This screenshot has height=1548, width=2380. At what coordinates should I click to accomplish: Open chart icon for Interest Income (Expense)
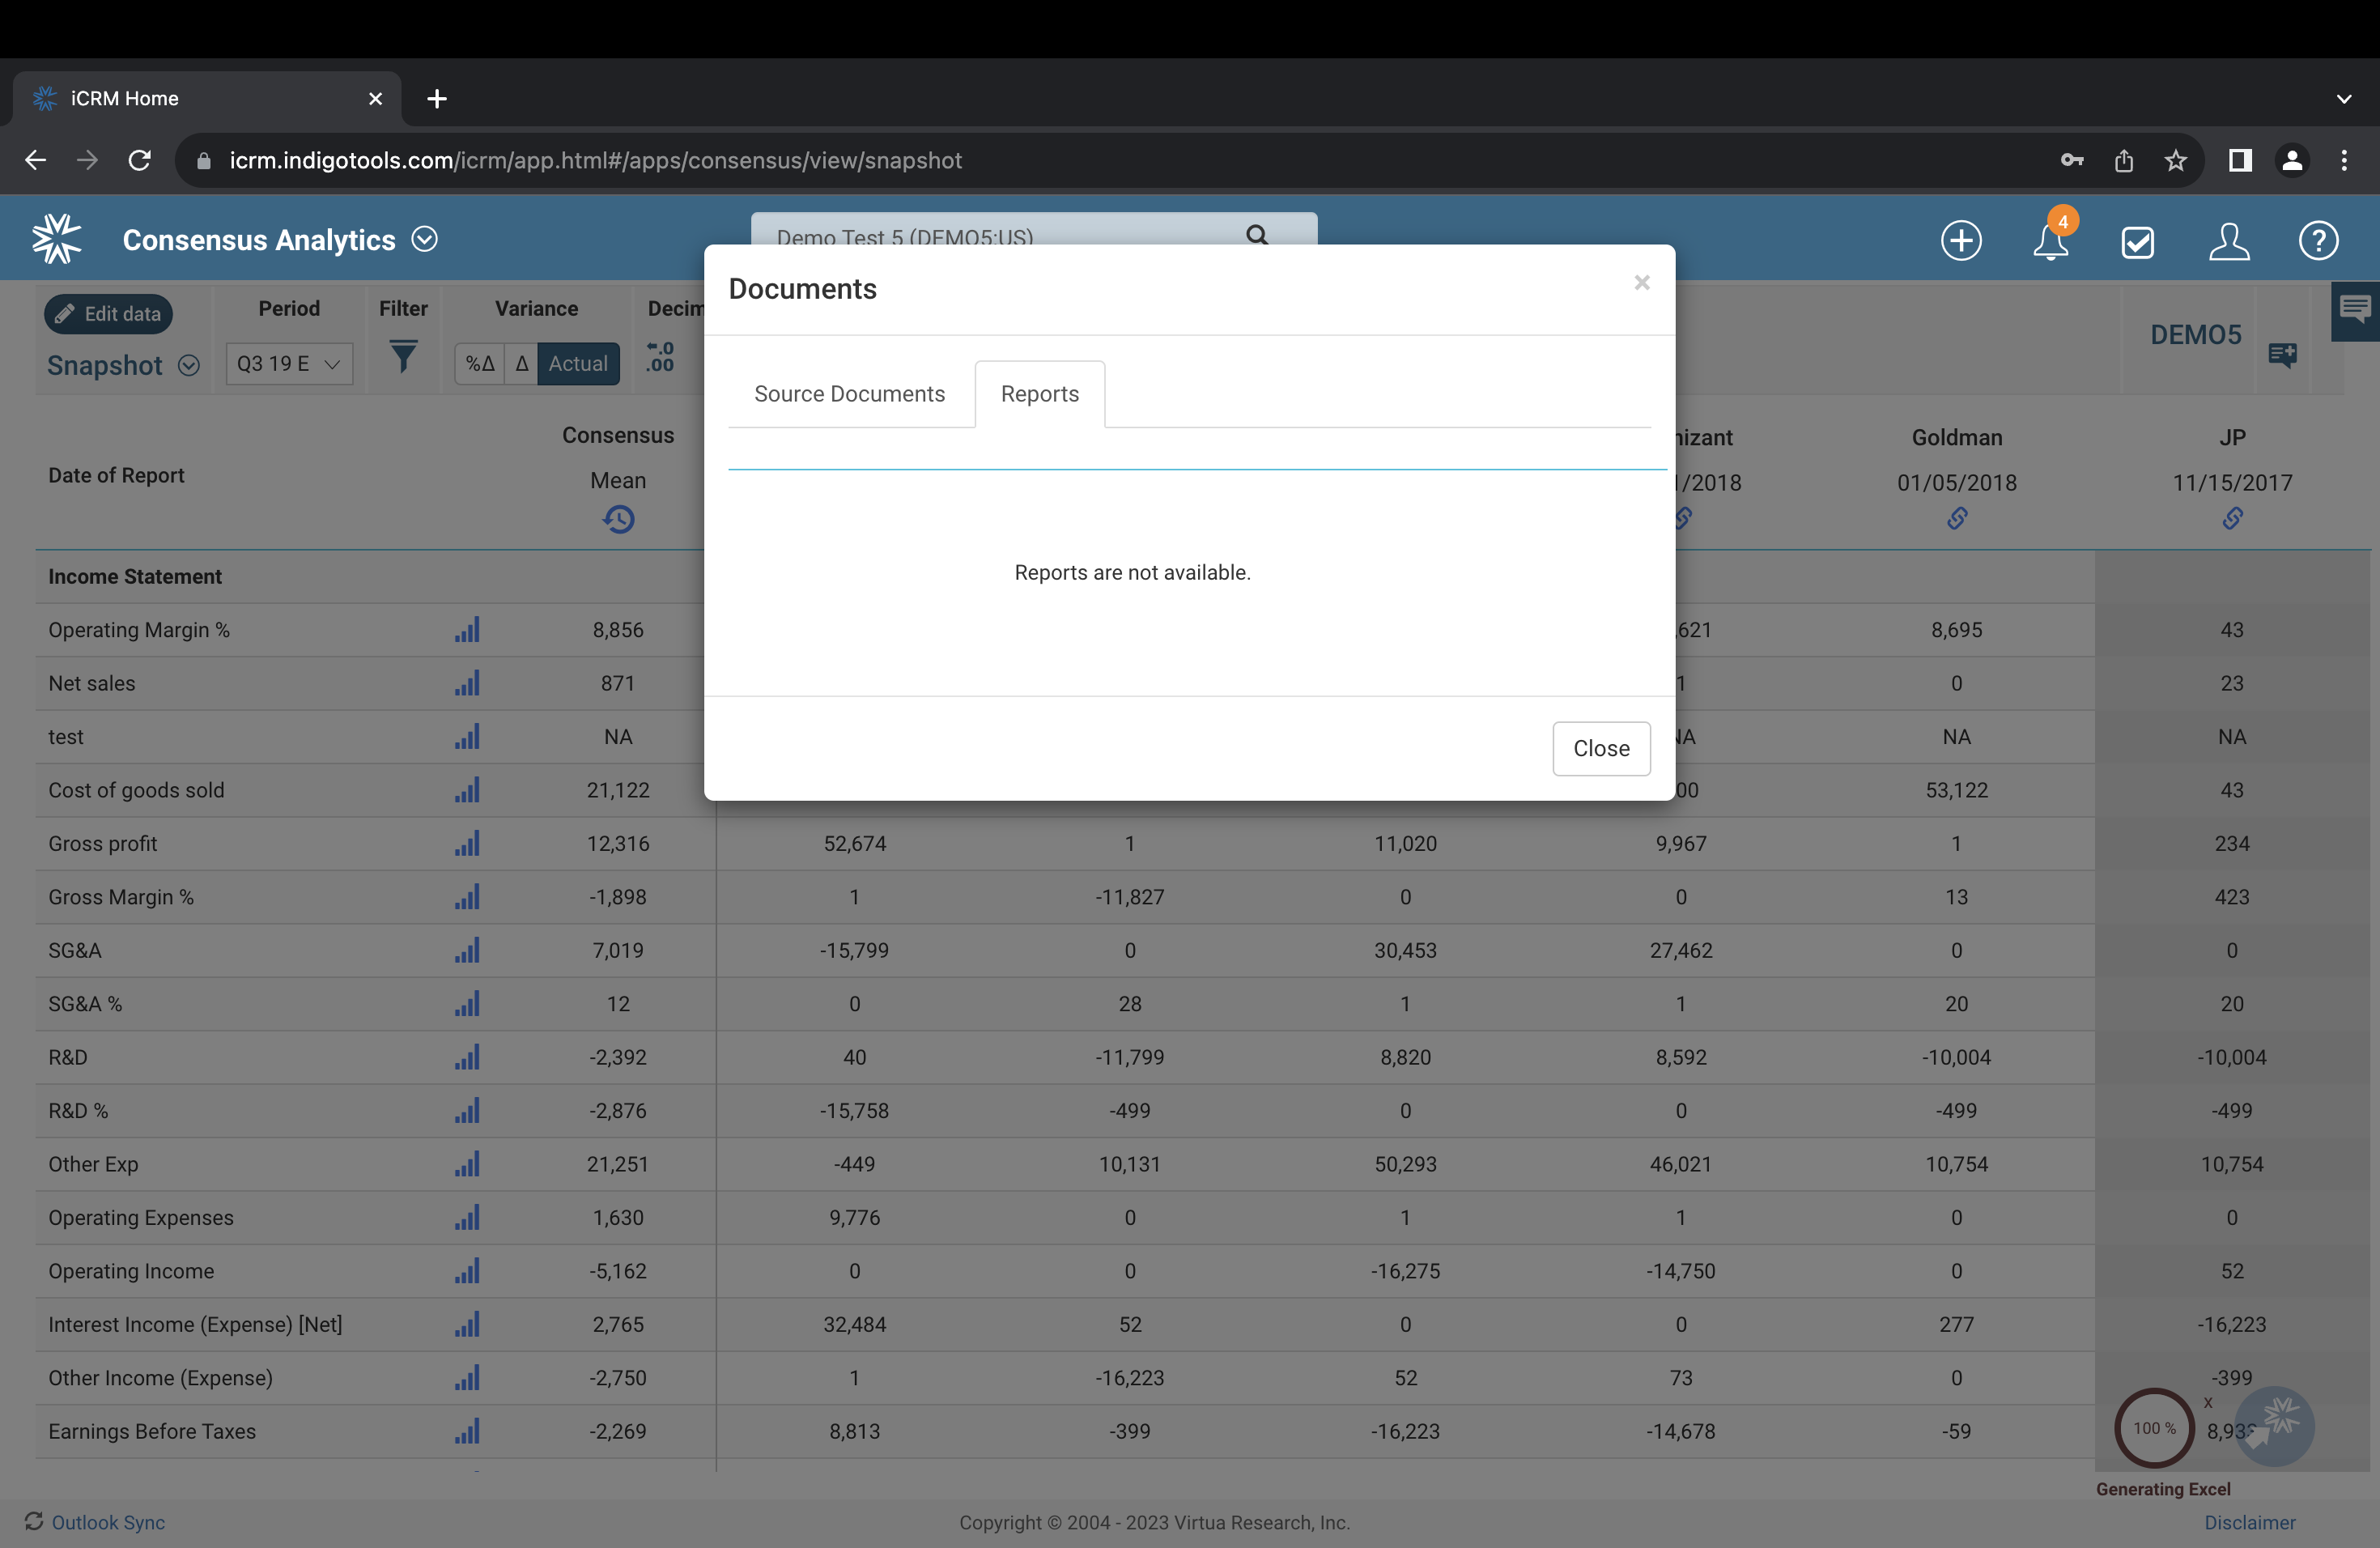click(467, 1325)
